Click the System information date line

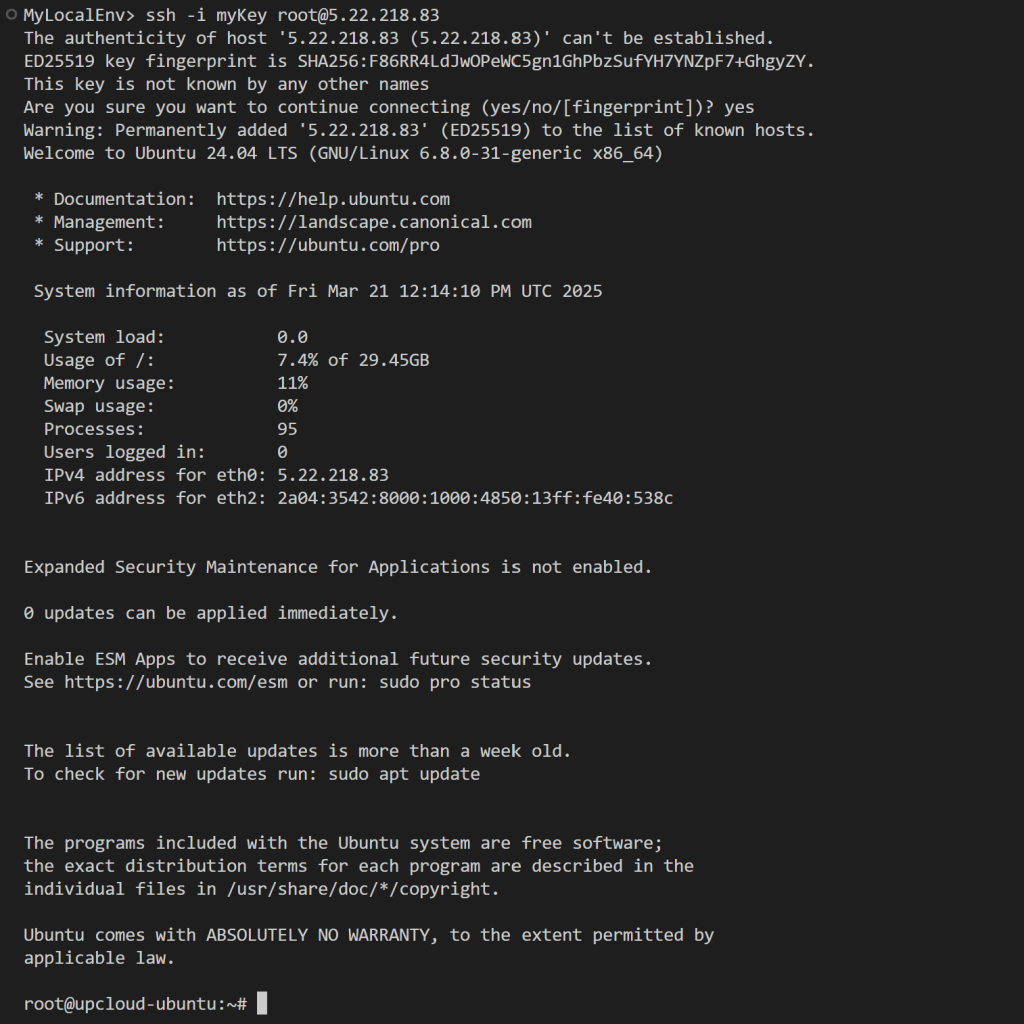click(318, 291)
